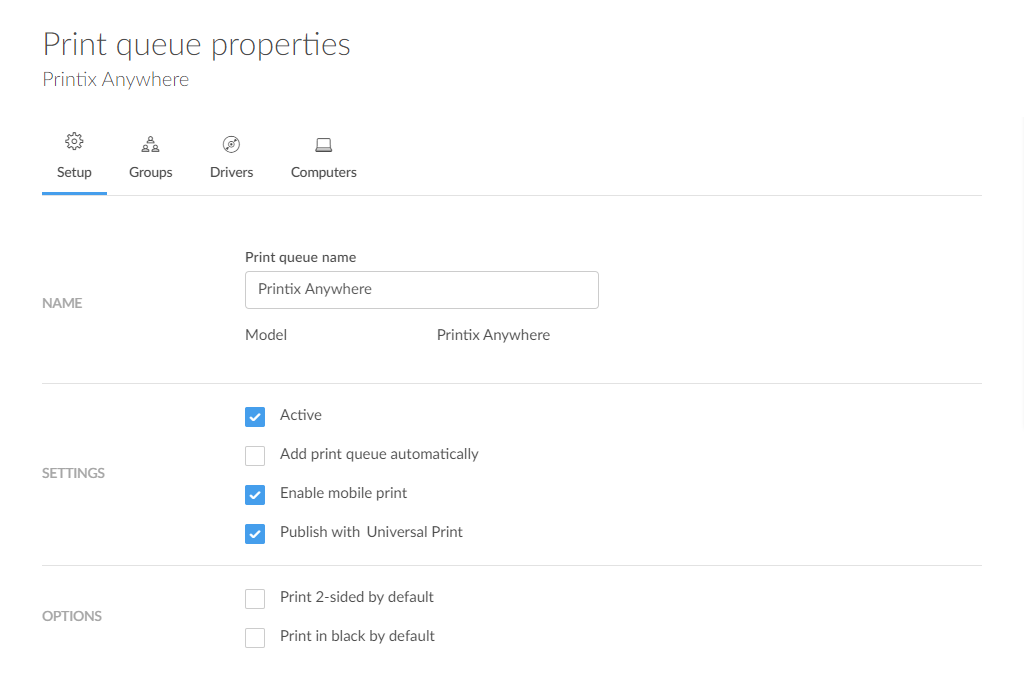Uncheck the Active checkbox

click(255, 417)
